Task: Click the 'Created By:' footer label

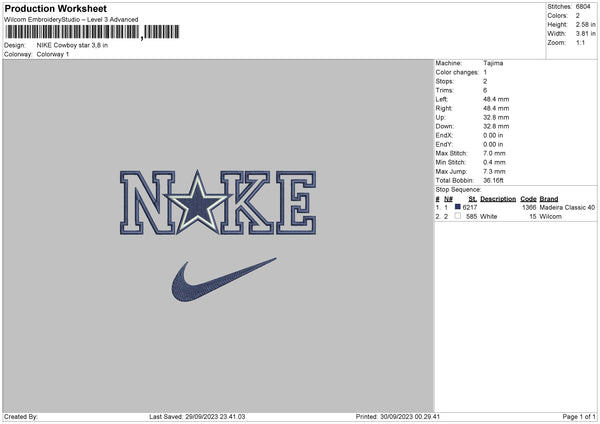Action: (x=21, y=417)
